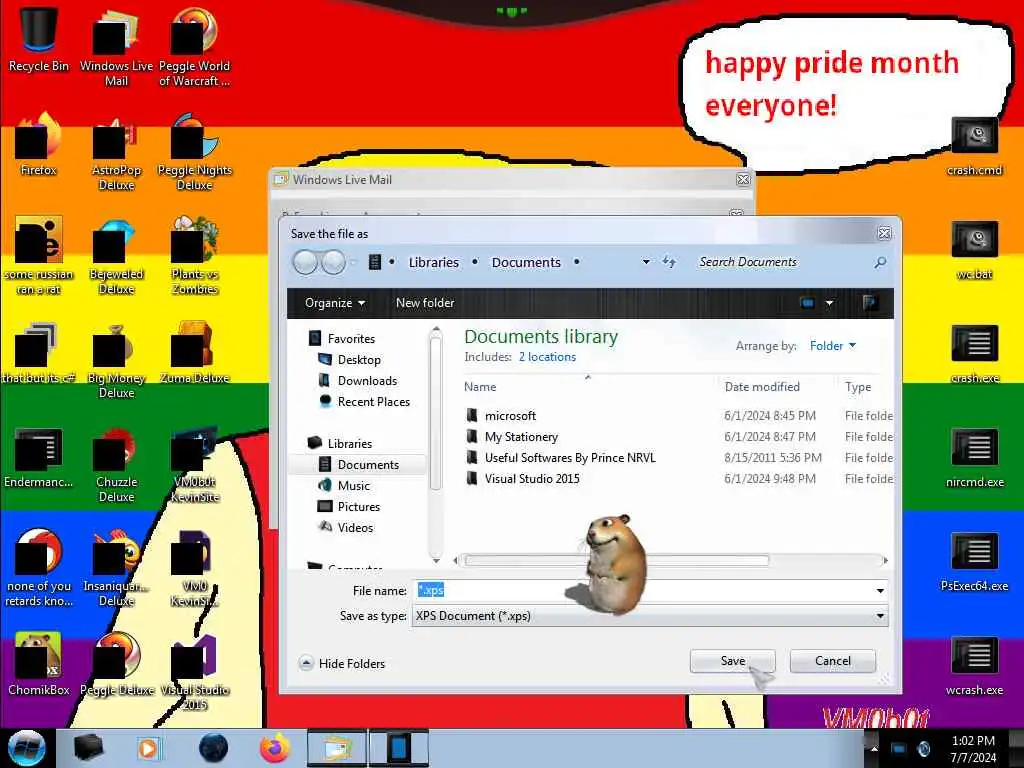Open Firefox from the taskbar
The height and width of the screenshot is (768, 1024).
click(x=275, y=748)
